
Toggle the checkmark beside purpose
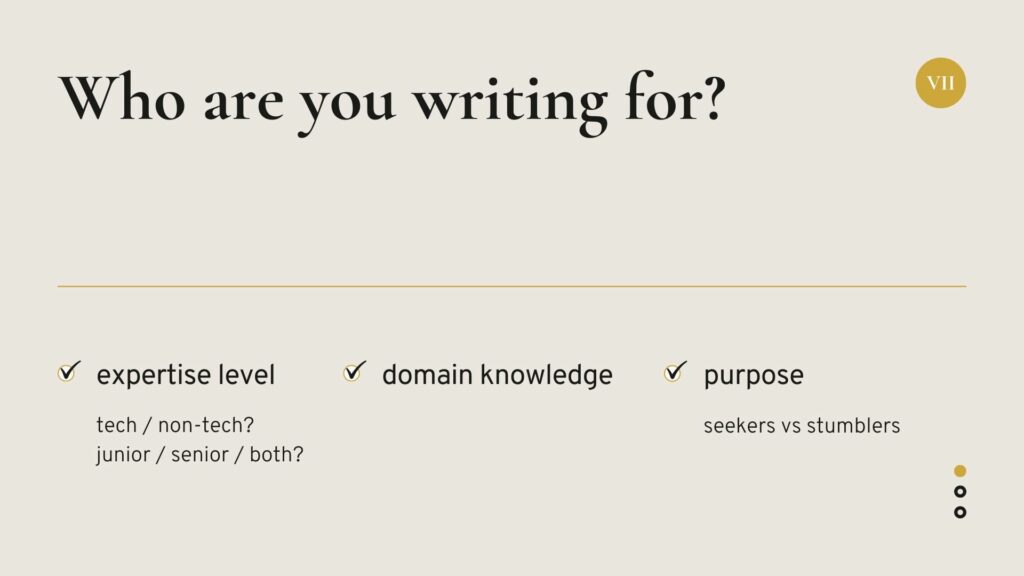(675, 372)
